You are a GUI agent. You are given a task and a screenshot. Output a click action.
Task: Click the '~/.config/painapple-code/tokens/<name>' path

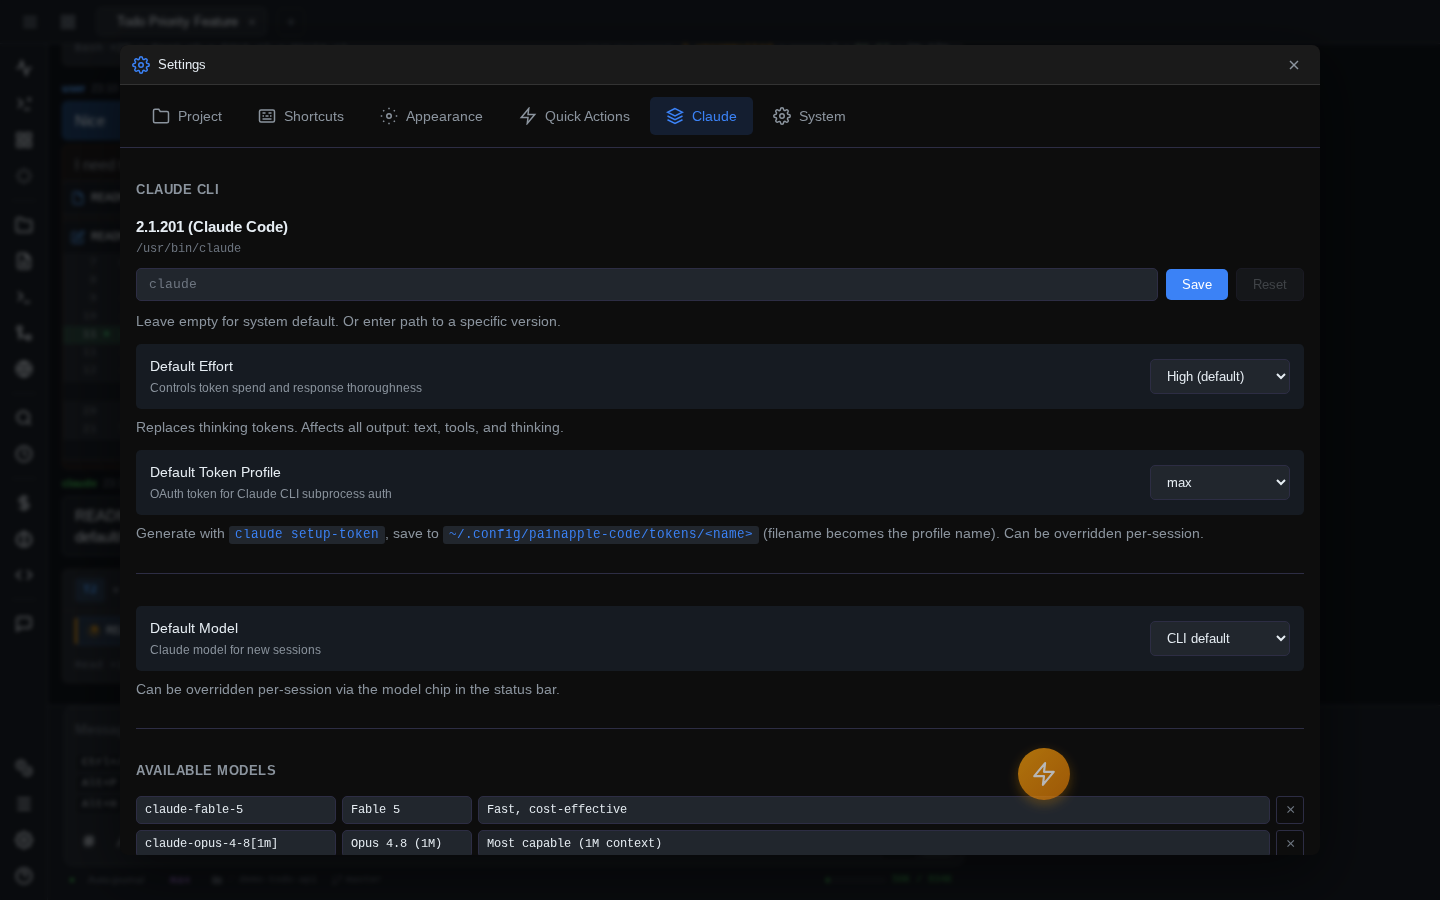point(601,534)
